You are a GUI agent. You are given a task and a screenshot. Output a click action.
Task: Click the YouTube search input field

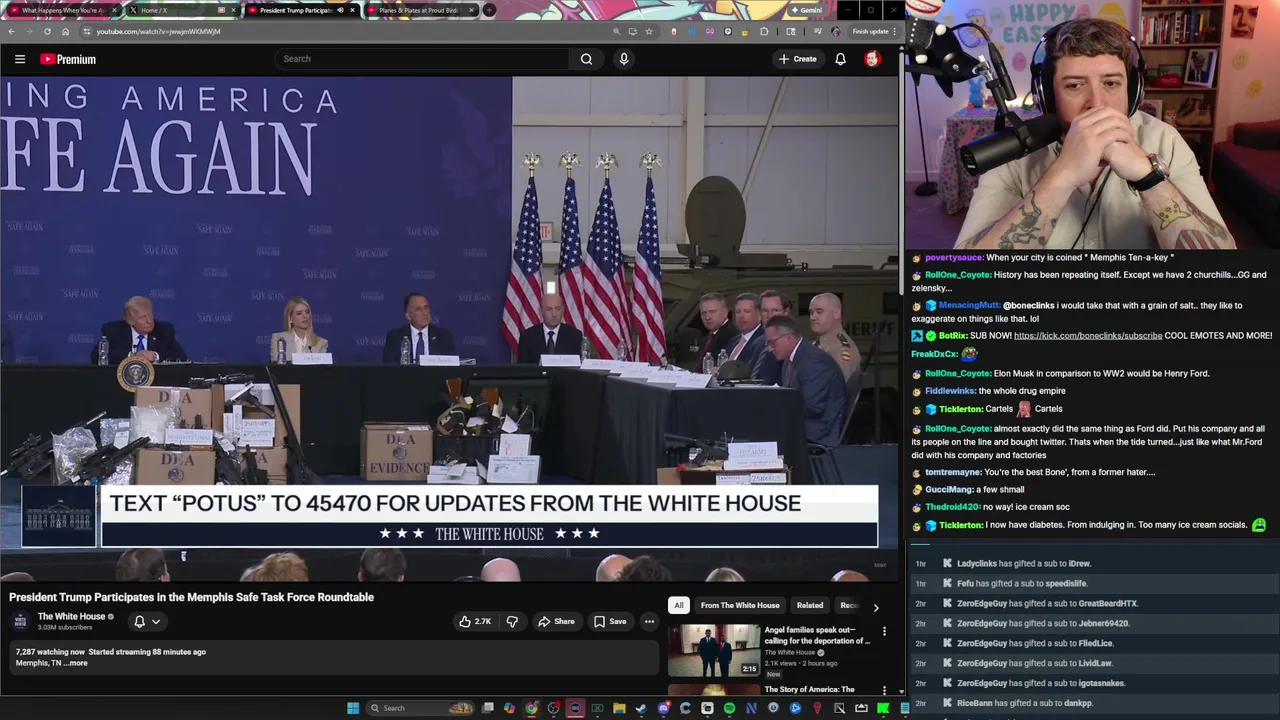coord(422,59)
